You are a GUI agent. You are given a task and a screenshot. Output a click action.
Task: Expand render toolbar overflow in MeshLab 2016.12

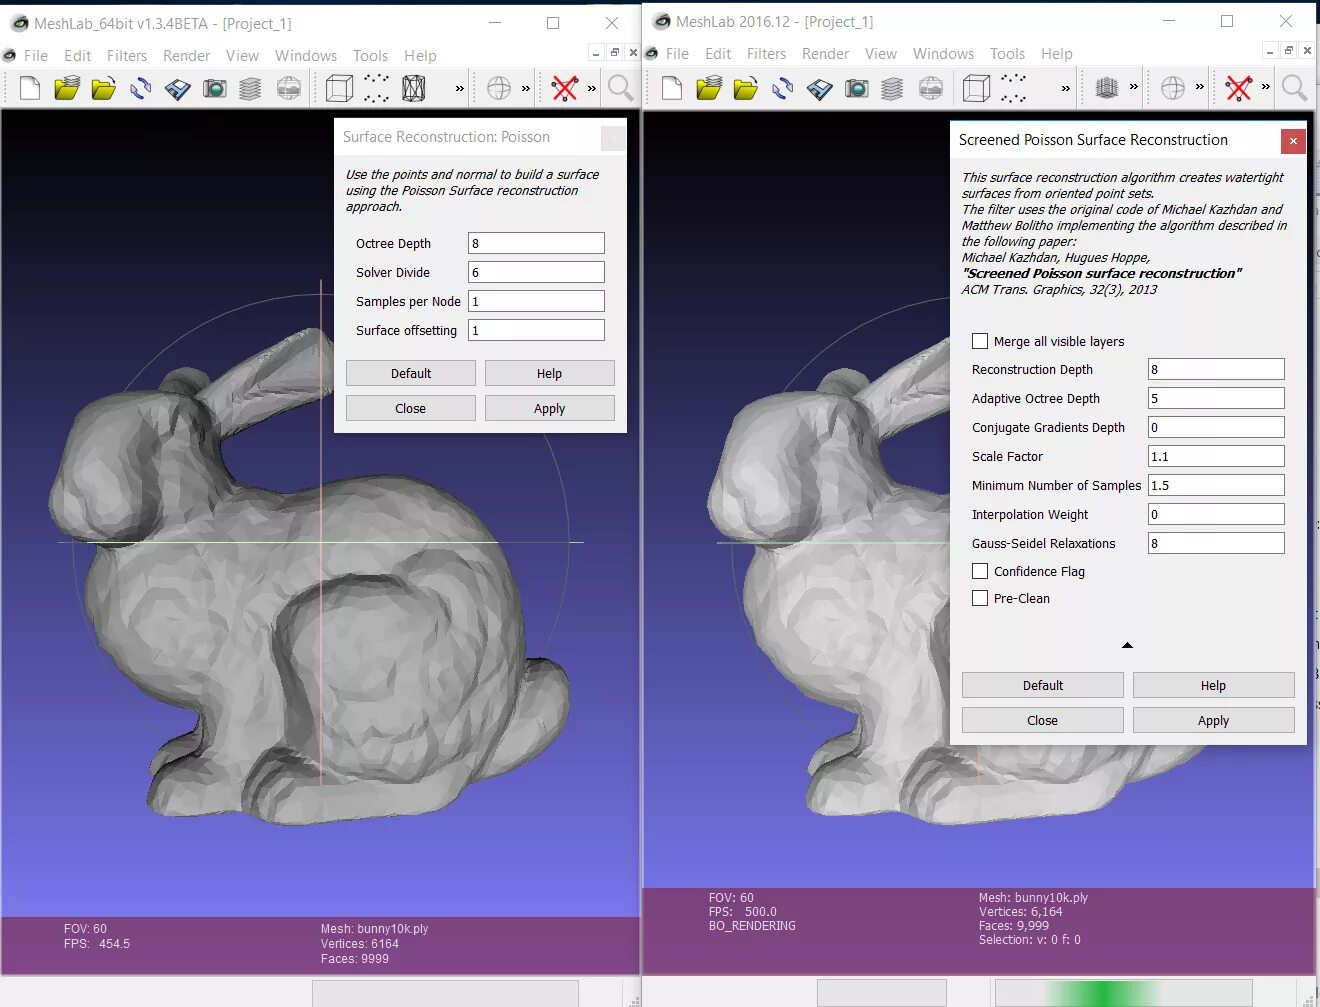(1066, 89)
